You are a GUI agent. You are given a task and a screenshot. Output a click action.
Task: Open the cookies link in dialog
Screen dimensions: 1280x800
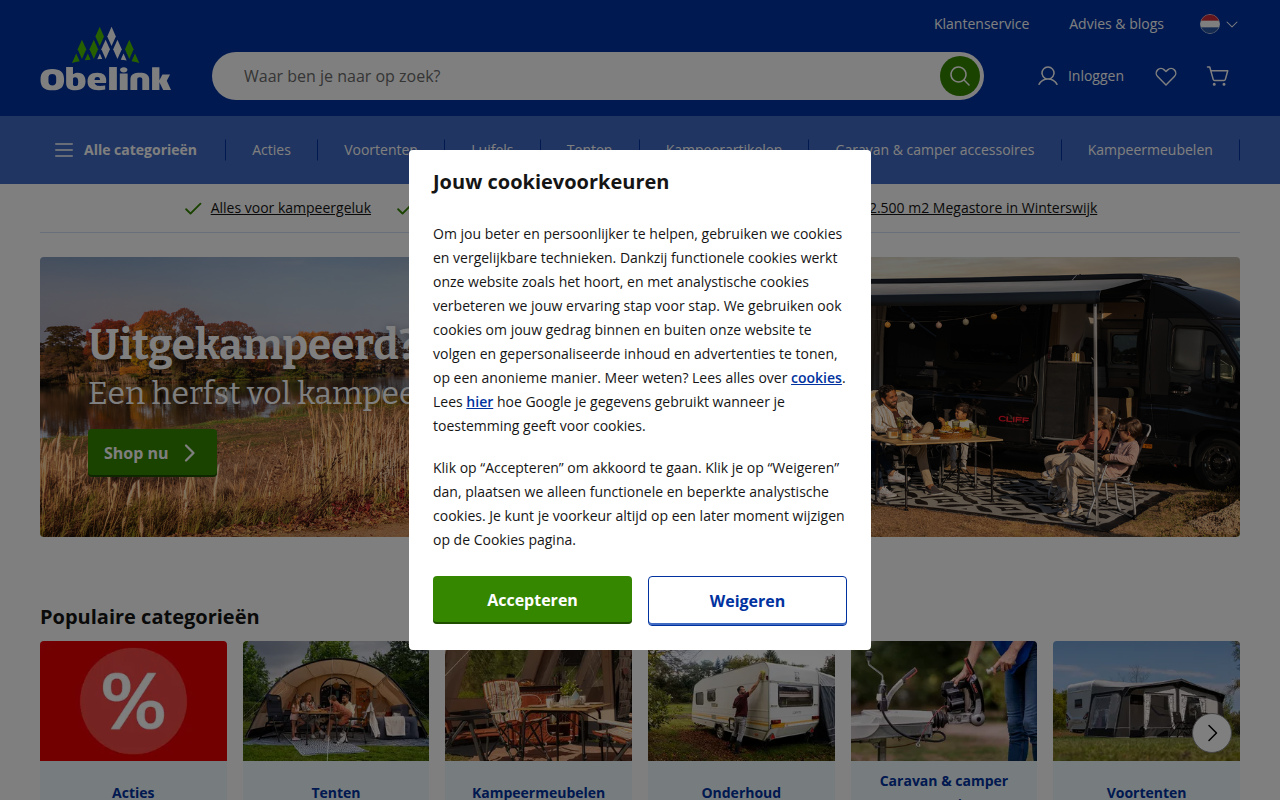[x=816, y=378]
